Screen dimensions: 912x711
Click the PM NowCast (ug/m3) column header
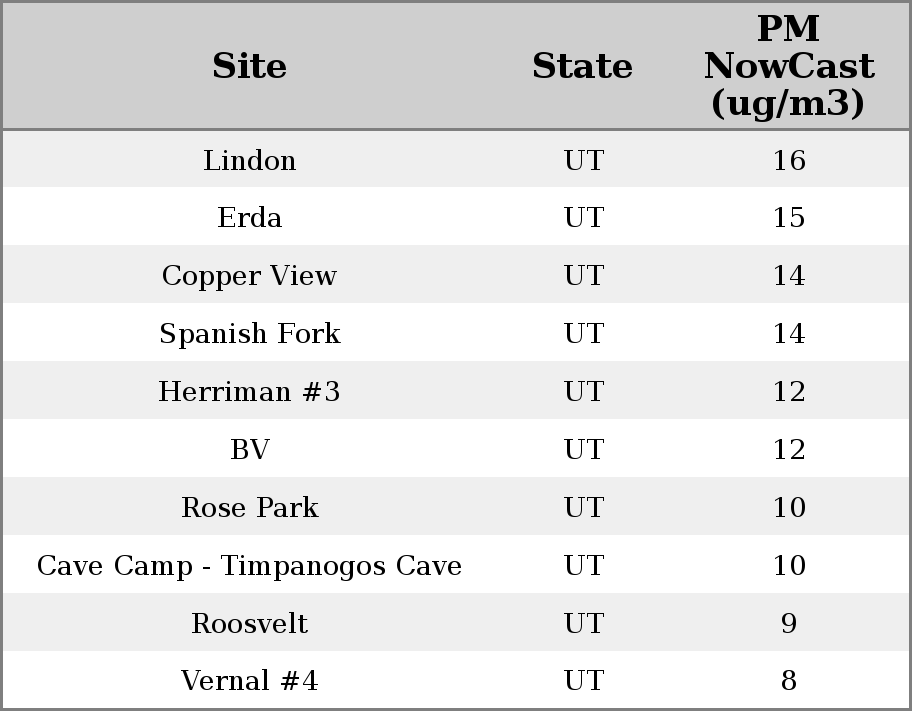pyautogui.click(x=788, y=66)
